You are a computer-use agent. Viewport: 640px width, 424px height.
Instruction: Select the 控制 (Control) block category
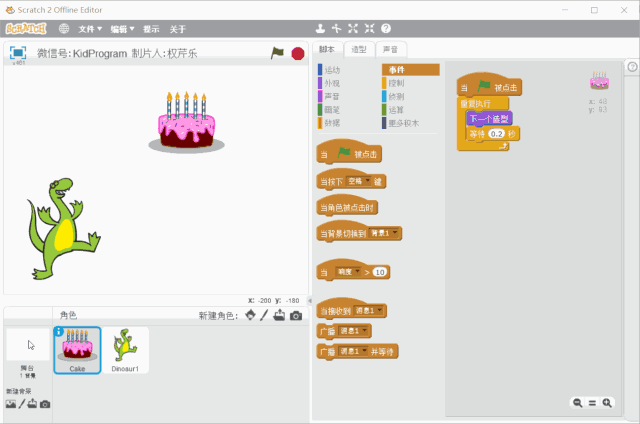click(396, 83)
